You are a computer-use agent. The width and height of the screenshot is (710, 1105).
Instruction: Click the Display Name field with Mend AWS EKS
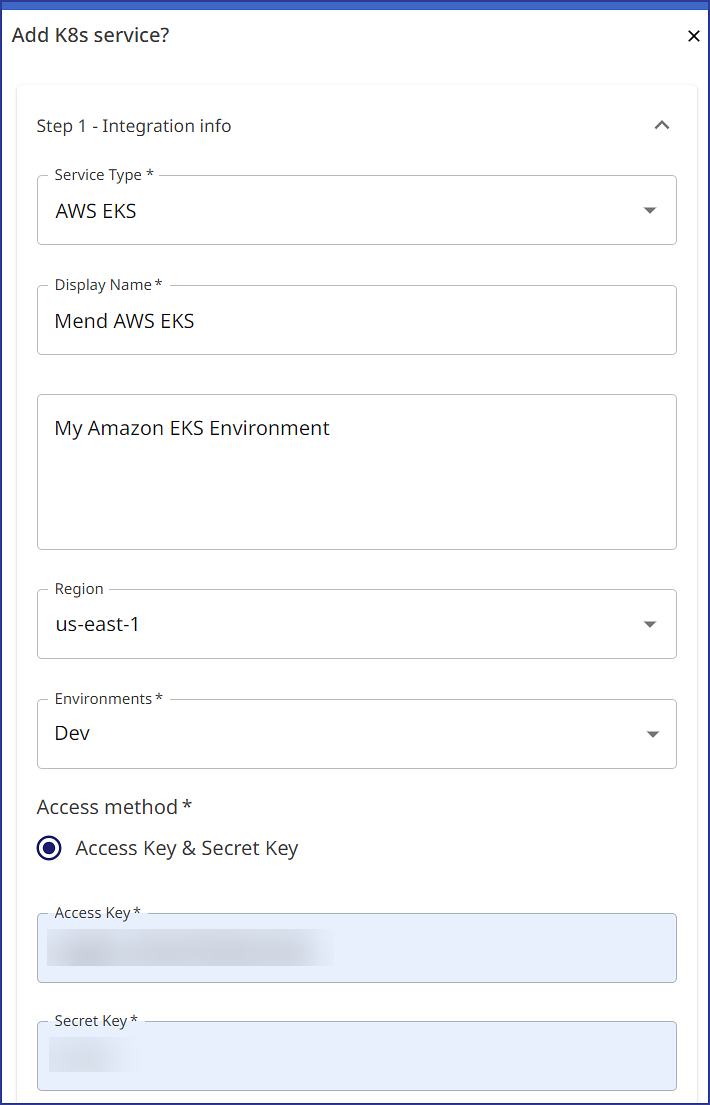(356, 322)
